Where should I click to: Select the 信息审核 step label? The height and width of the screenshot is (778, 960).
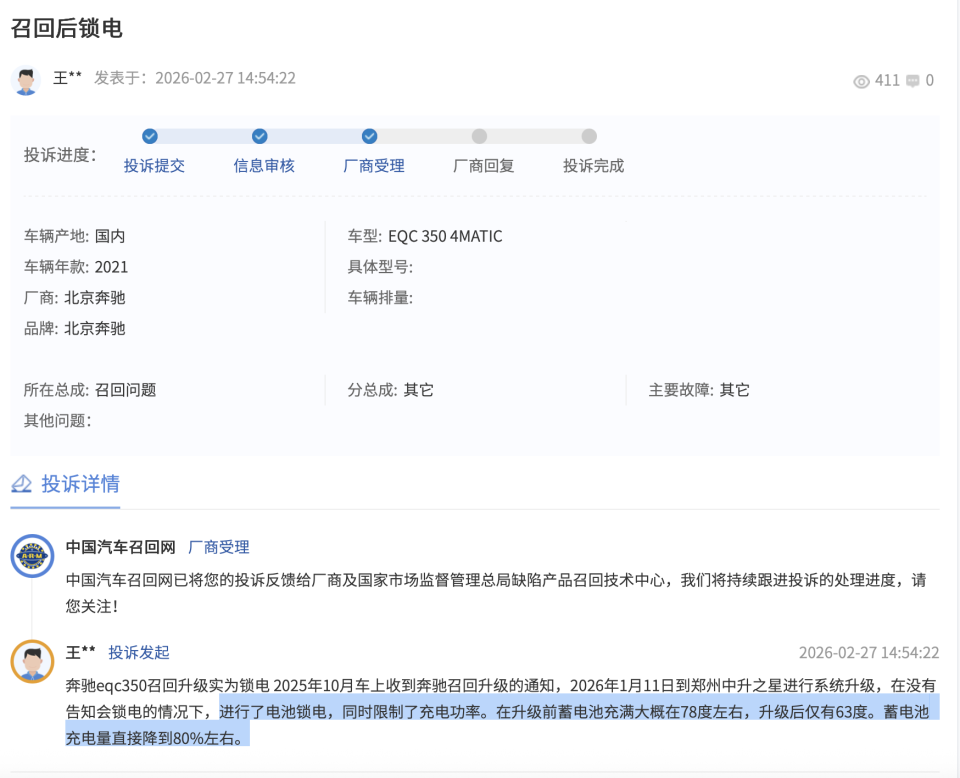coord(264,166)
